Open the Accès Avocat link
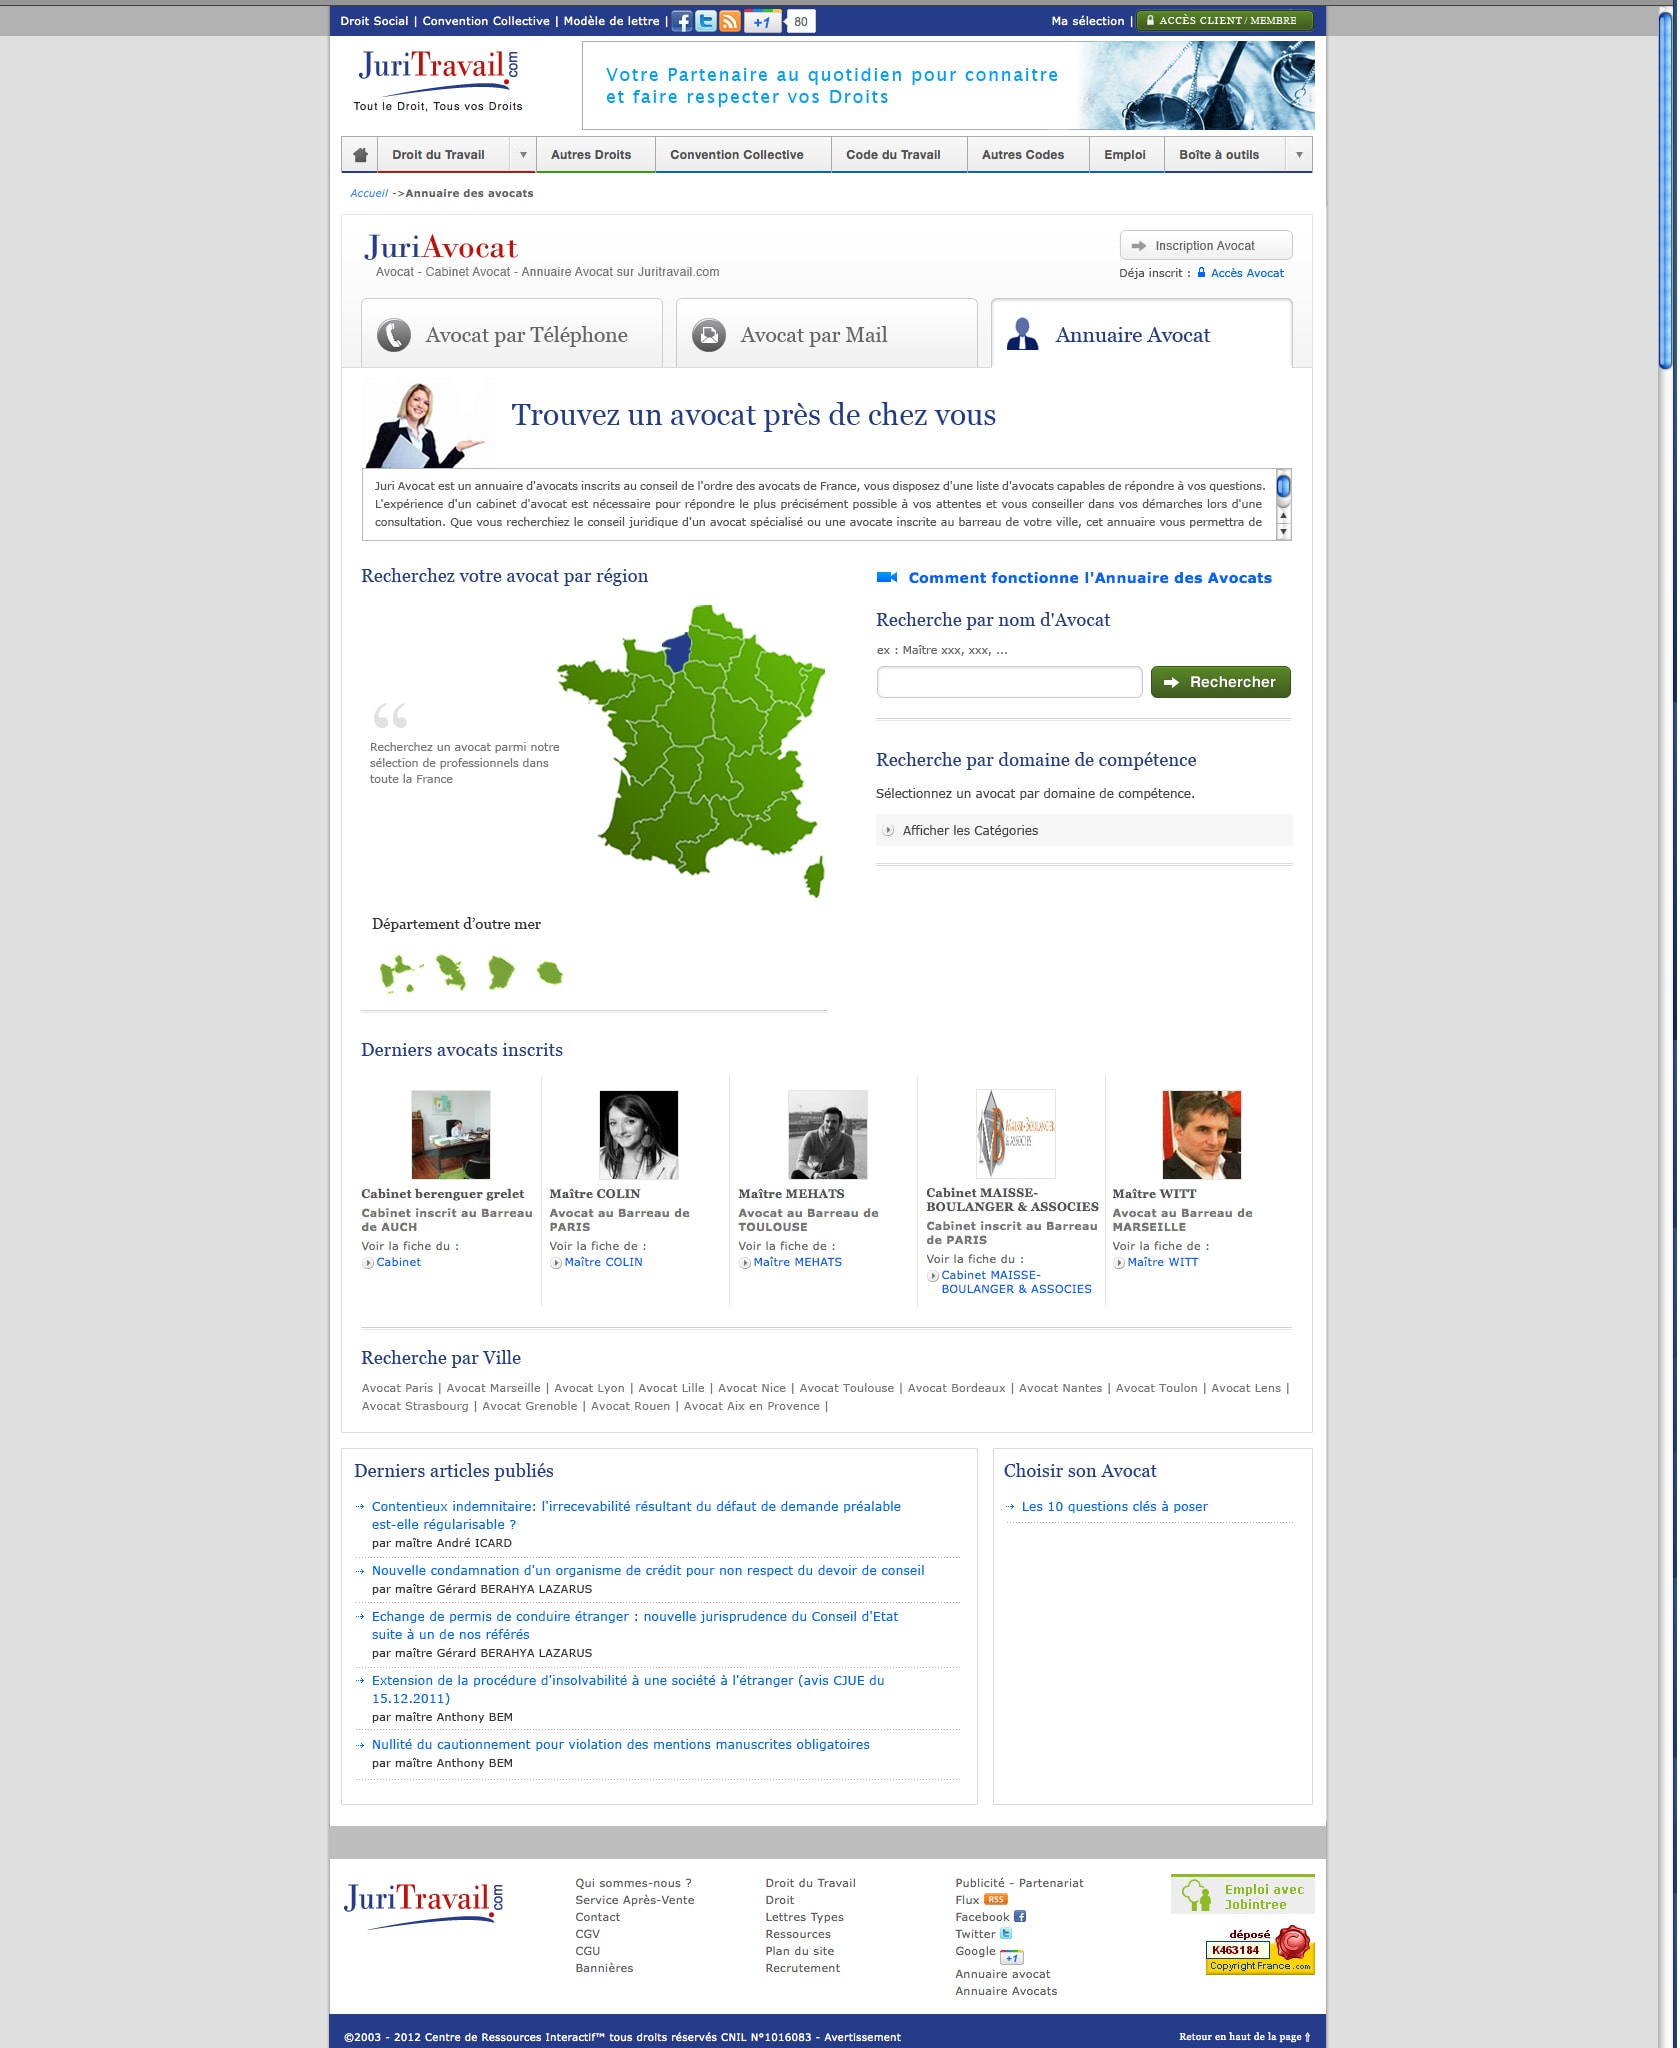 pos(1247,273)
